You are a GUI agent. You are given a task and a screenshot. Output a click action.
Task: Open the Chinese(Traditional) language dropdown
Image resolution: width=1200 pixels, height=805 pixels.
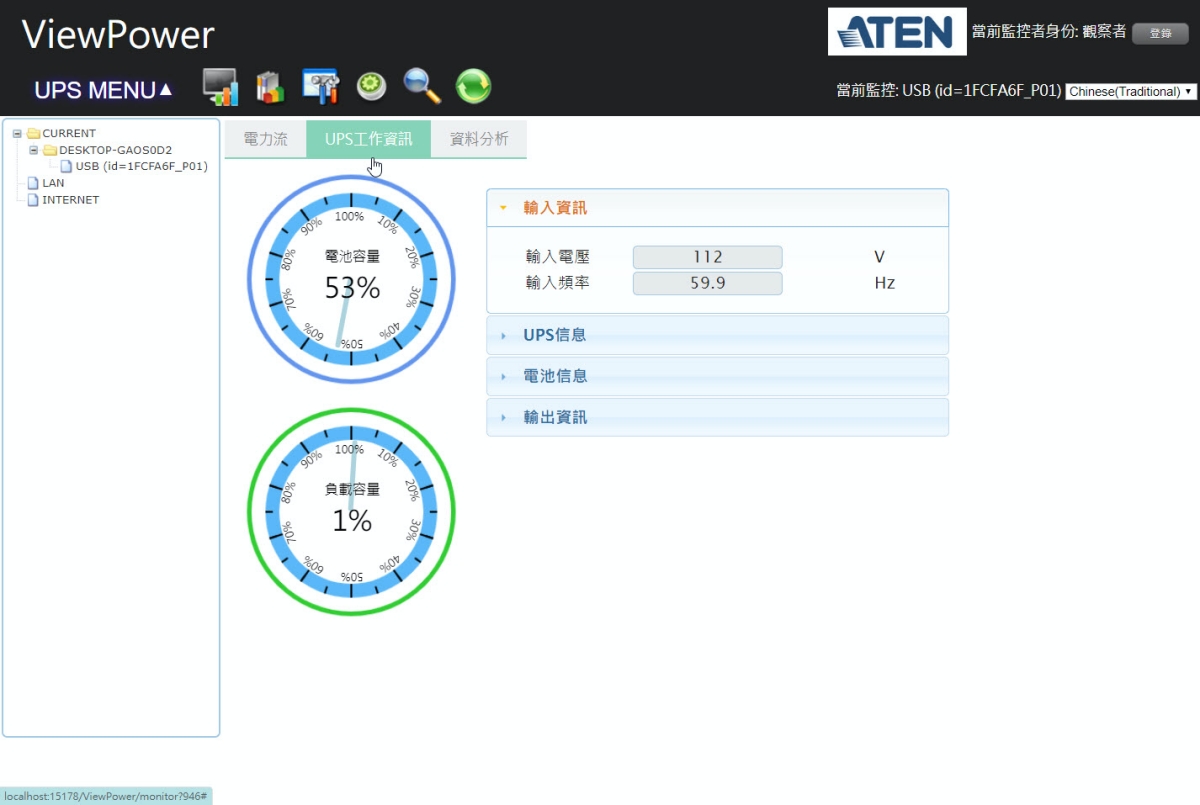click(1131, 91)
